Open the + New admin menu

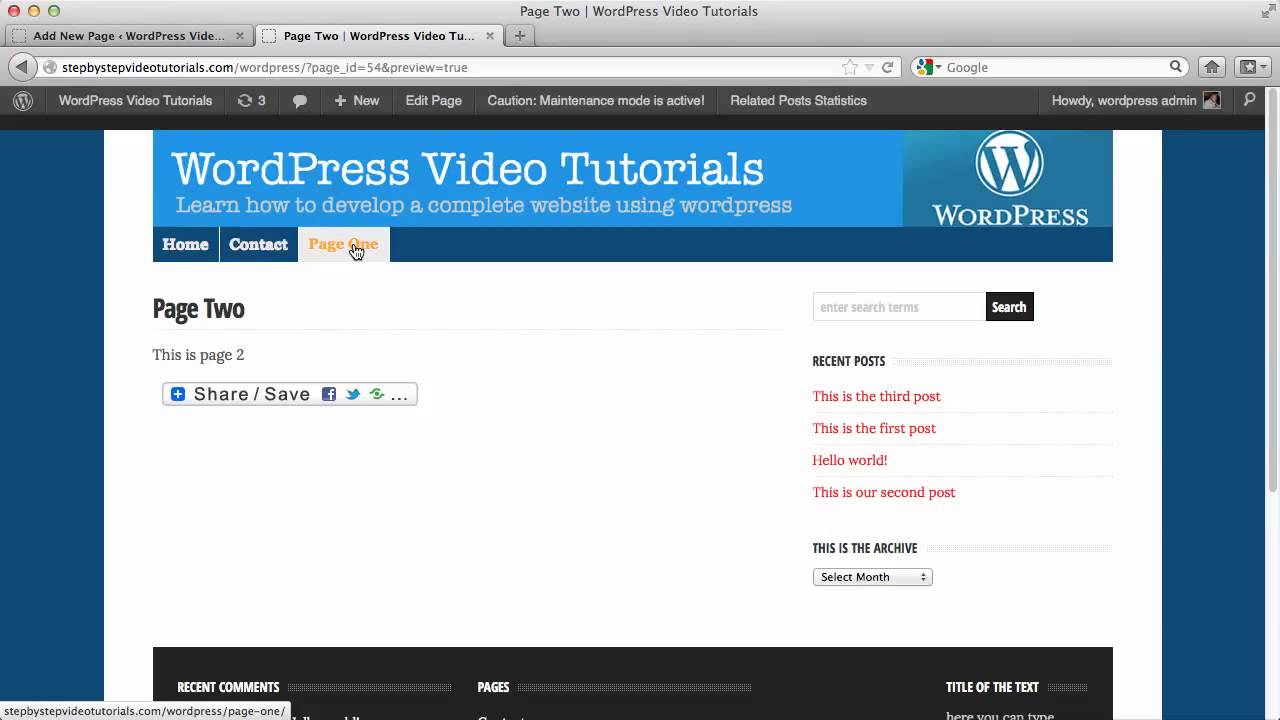357,100
